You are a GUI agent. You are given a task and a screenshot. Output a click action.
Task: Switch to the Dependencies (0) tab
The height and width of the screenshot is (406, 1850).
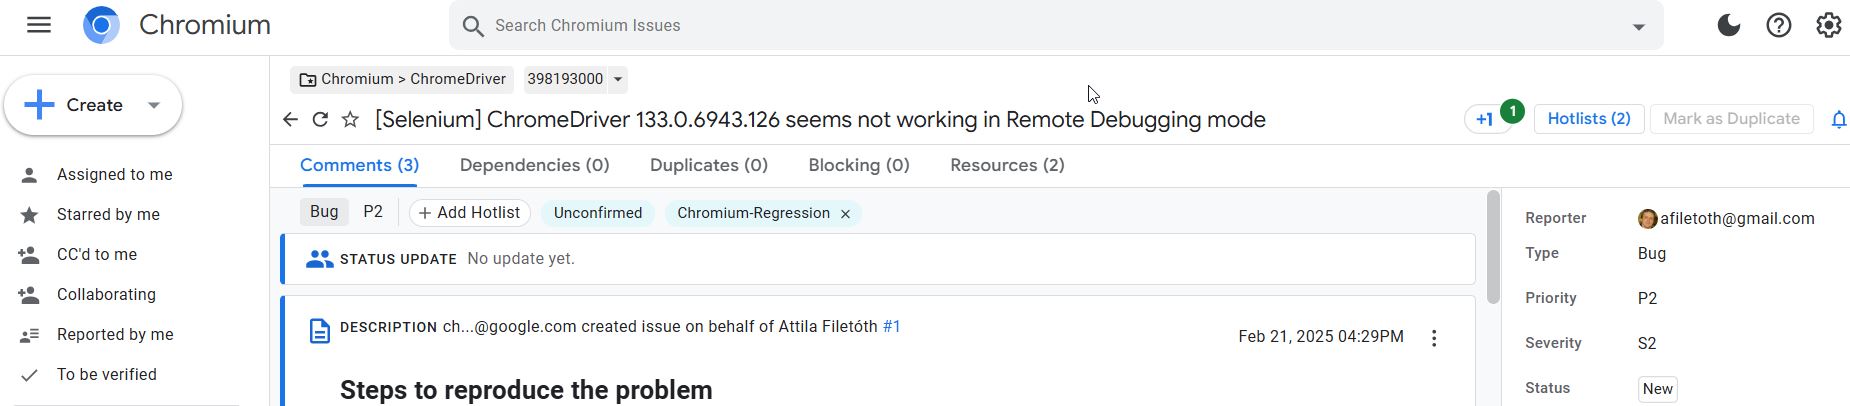click(x=534, y=165)
